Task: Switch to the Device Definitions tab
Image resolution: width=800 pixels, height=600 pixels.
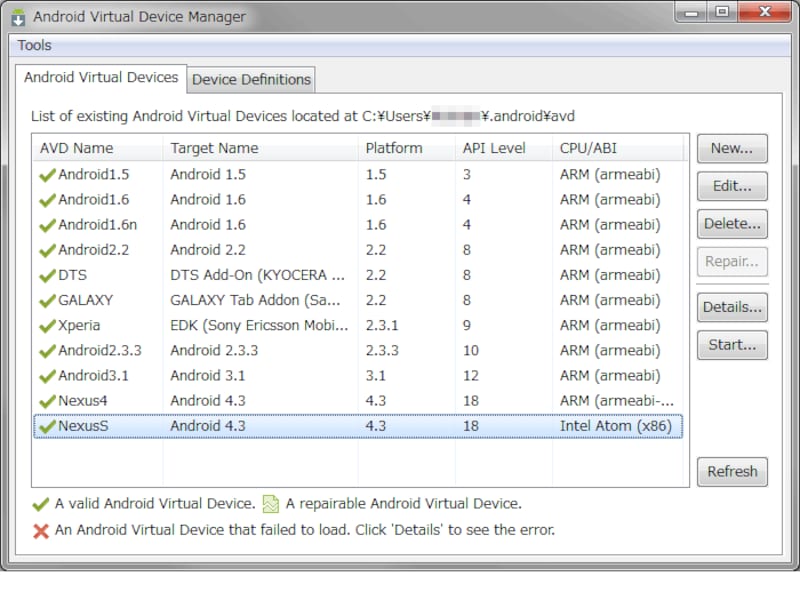Action: pyautogui.click(x=251, y=79)
